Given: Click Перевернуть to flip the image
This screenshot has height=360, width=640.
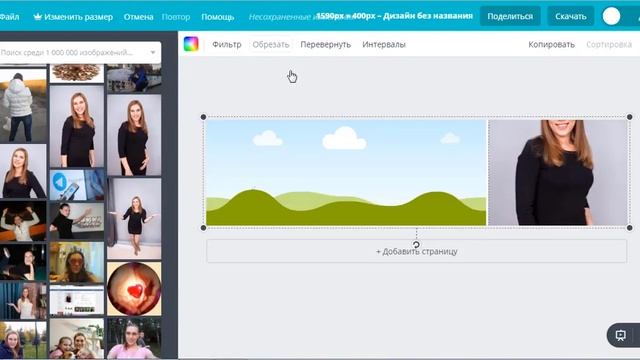Looking at the screenshot, I should coord(325,44).
